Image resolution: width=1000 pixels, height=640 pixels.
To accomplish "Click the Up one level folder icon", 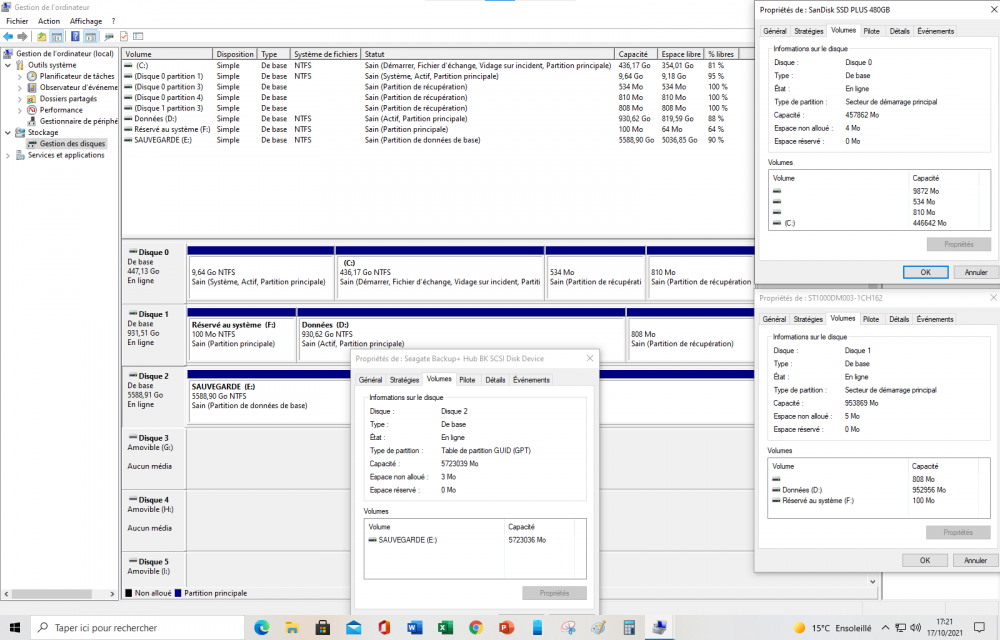I will tap(42, 37).
